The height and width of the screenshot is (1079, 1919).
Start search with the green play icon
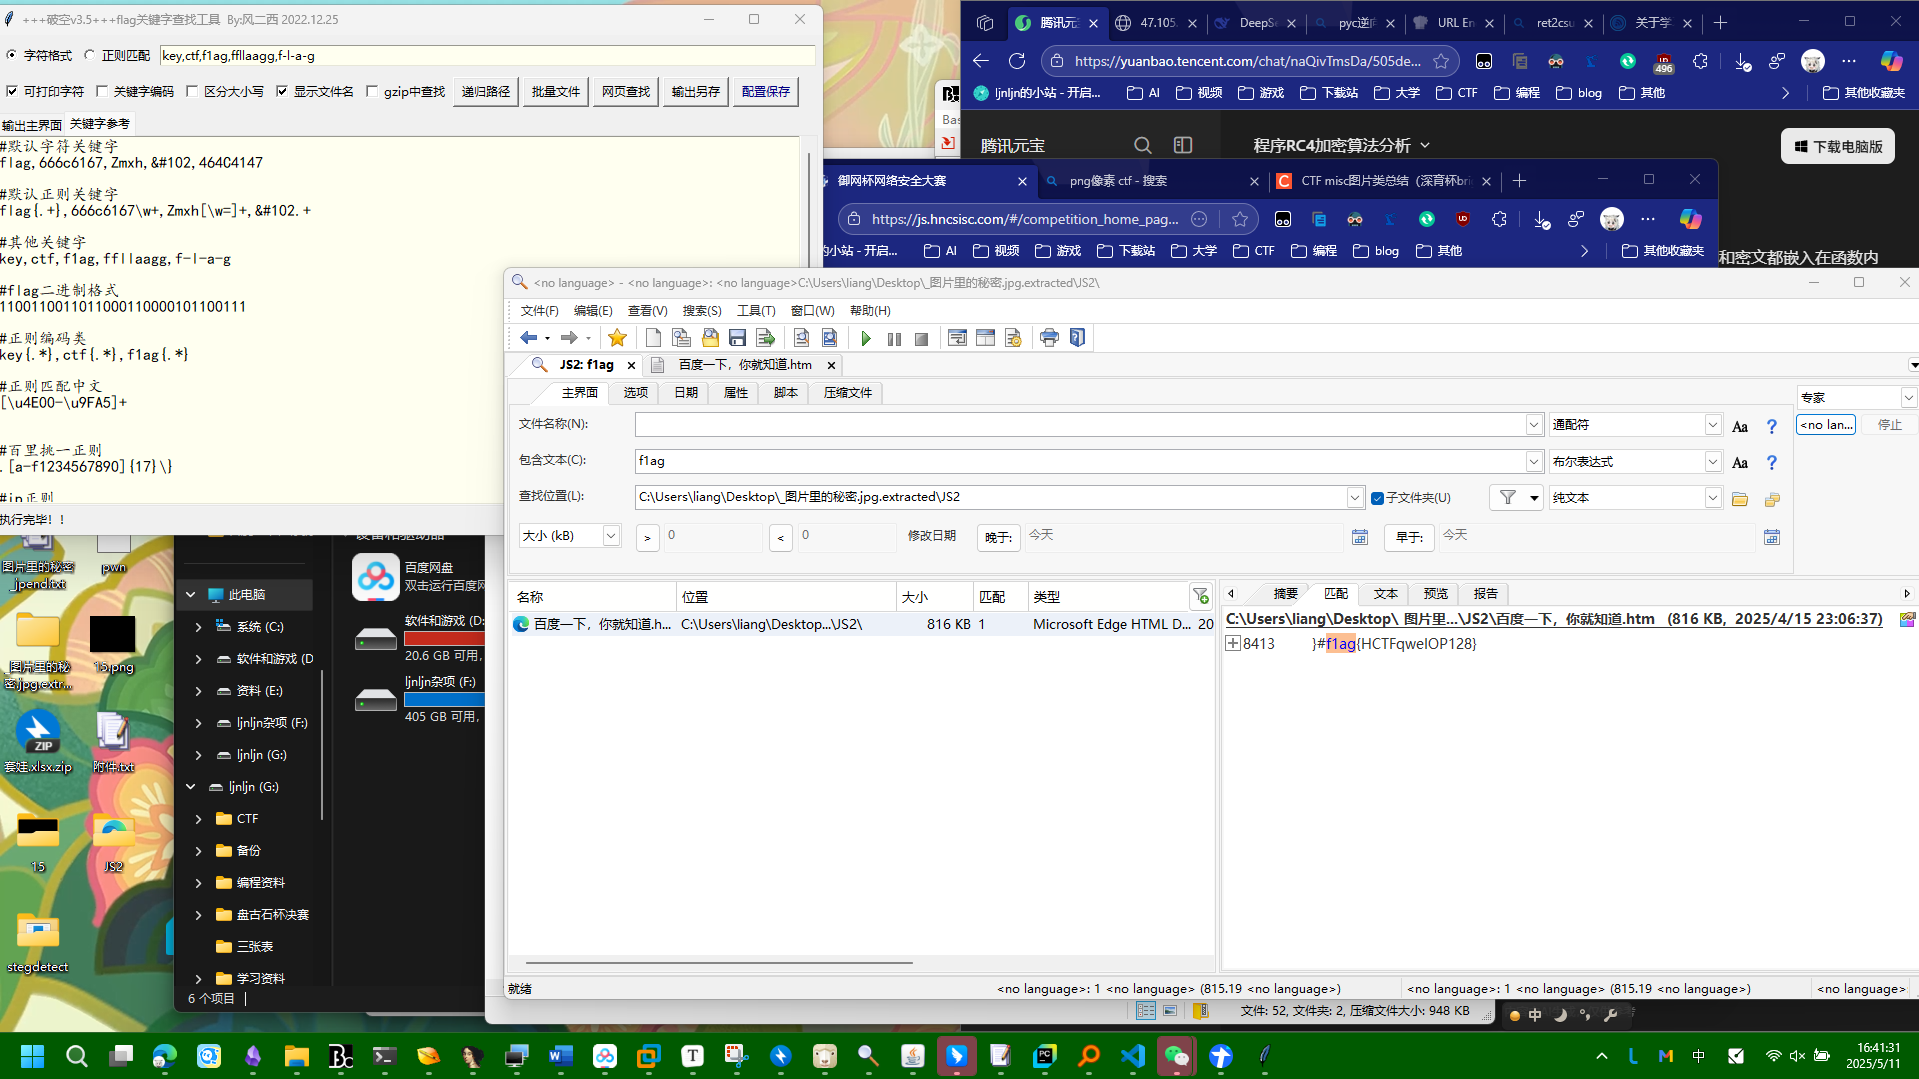pos(866,338)
